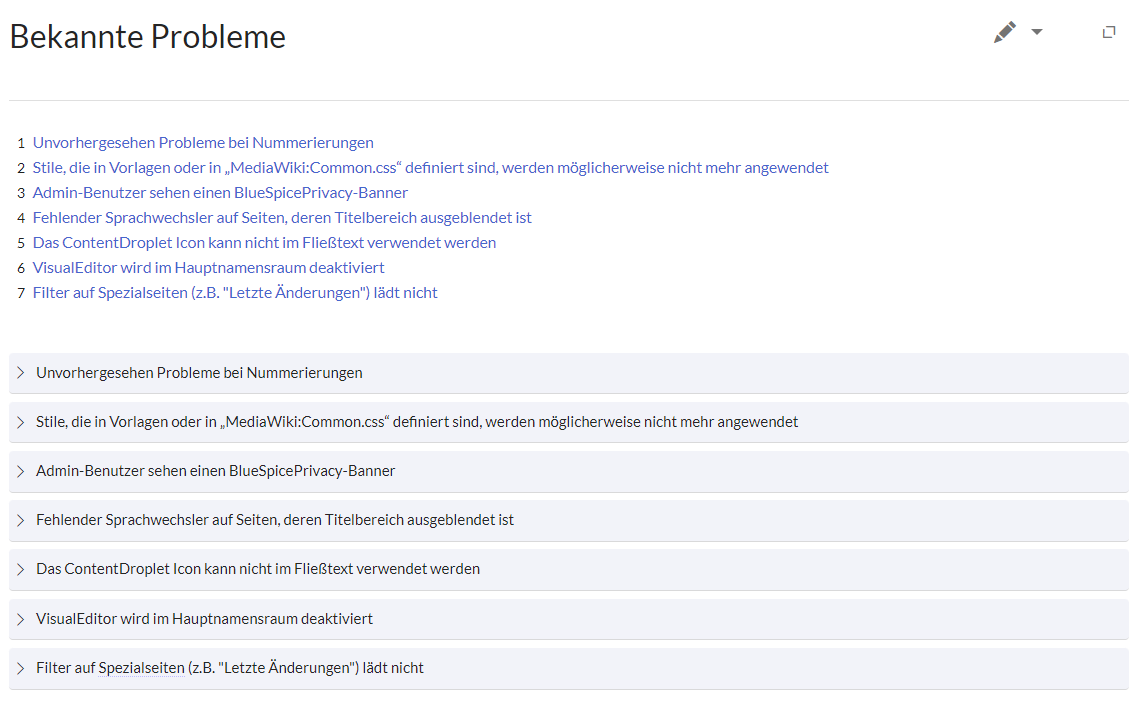Expand chevron for 'Unvorhergesehen Probleme bei Nummerierungen' panel

pyautogui.click(x=20, y=373)
